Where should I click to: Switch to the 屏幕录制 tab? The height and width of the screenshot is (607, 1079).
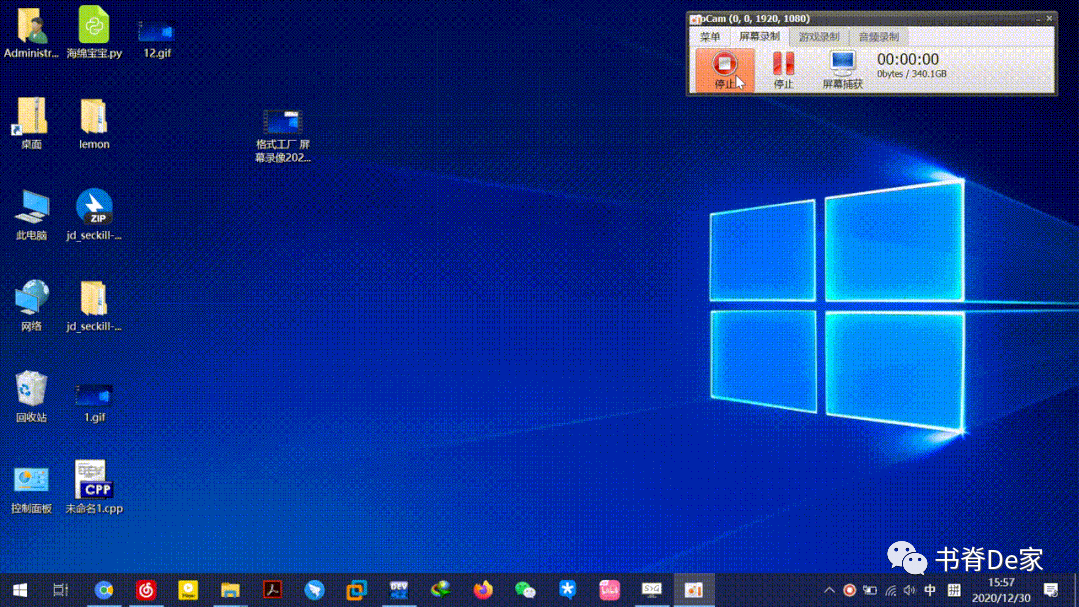pyautogui.click(x=759, y=36)
